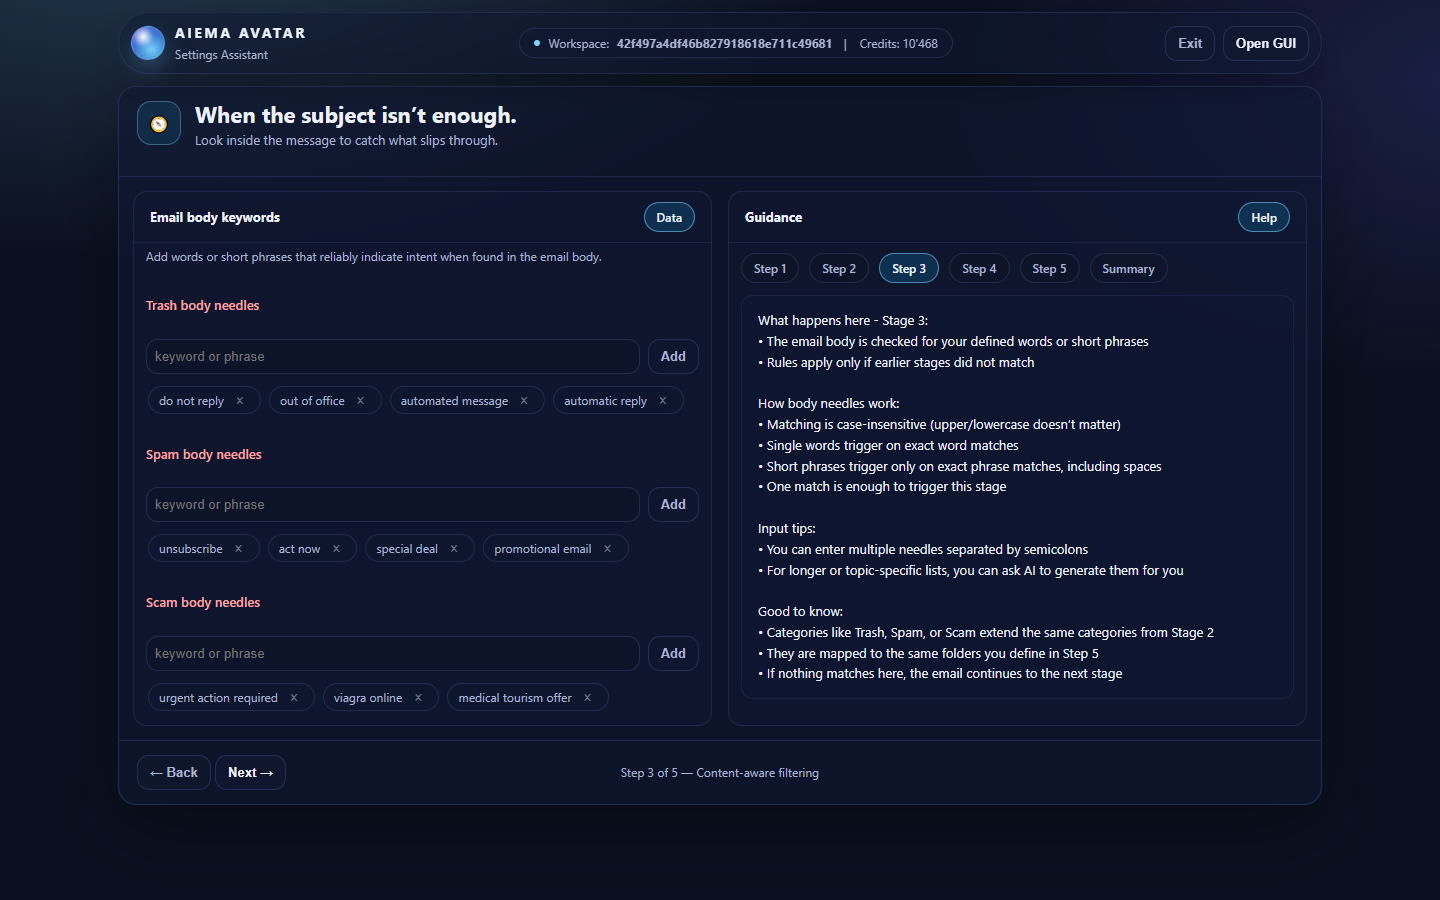Remove the 'do not reply' keyword chip
The image size is (1440, 900).
click(x=240, y=401)
